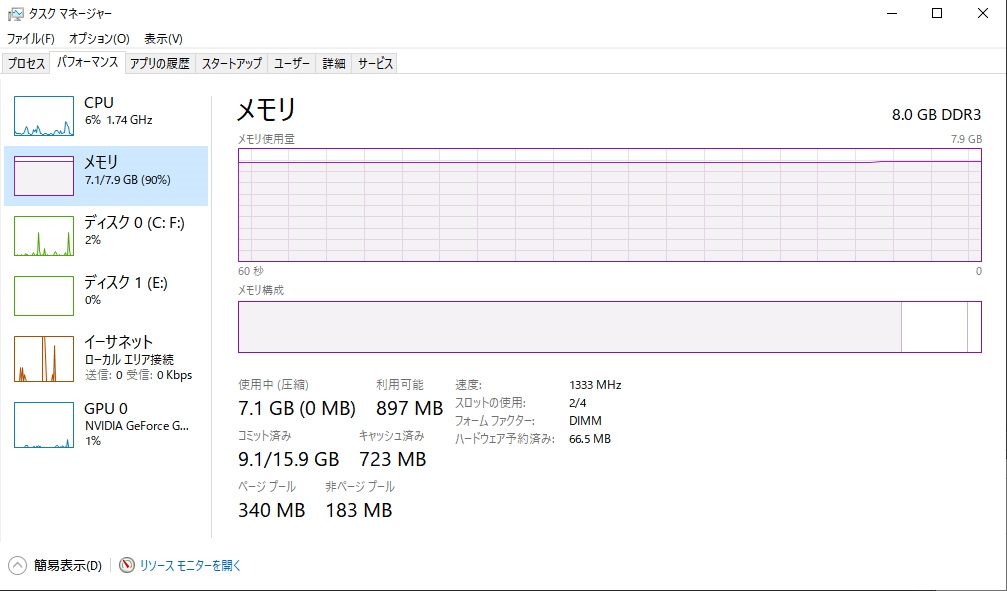Switch to the サービス tab

tap(375, 63)
